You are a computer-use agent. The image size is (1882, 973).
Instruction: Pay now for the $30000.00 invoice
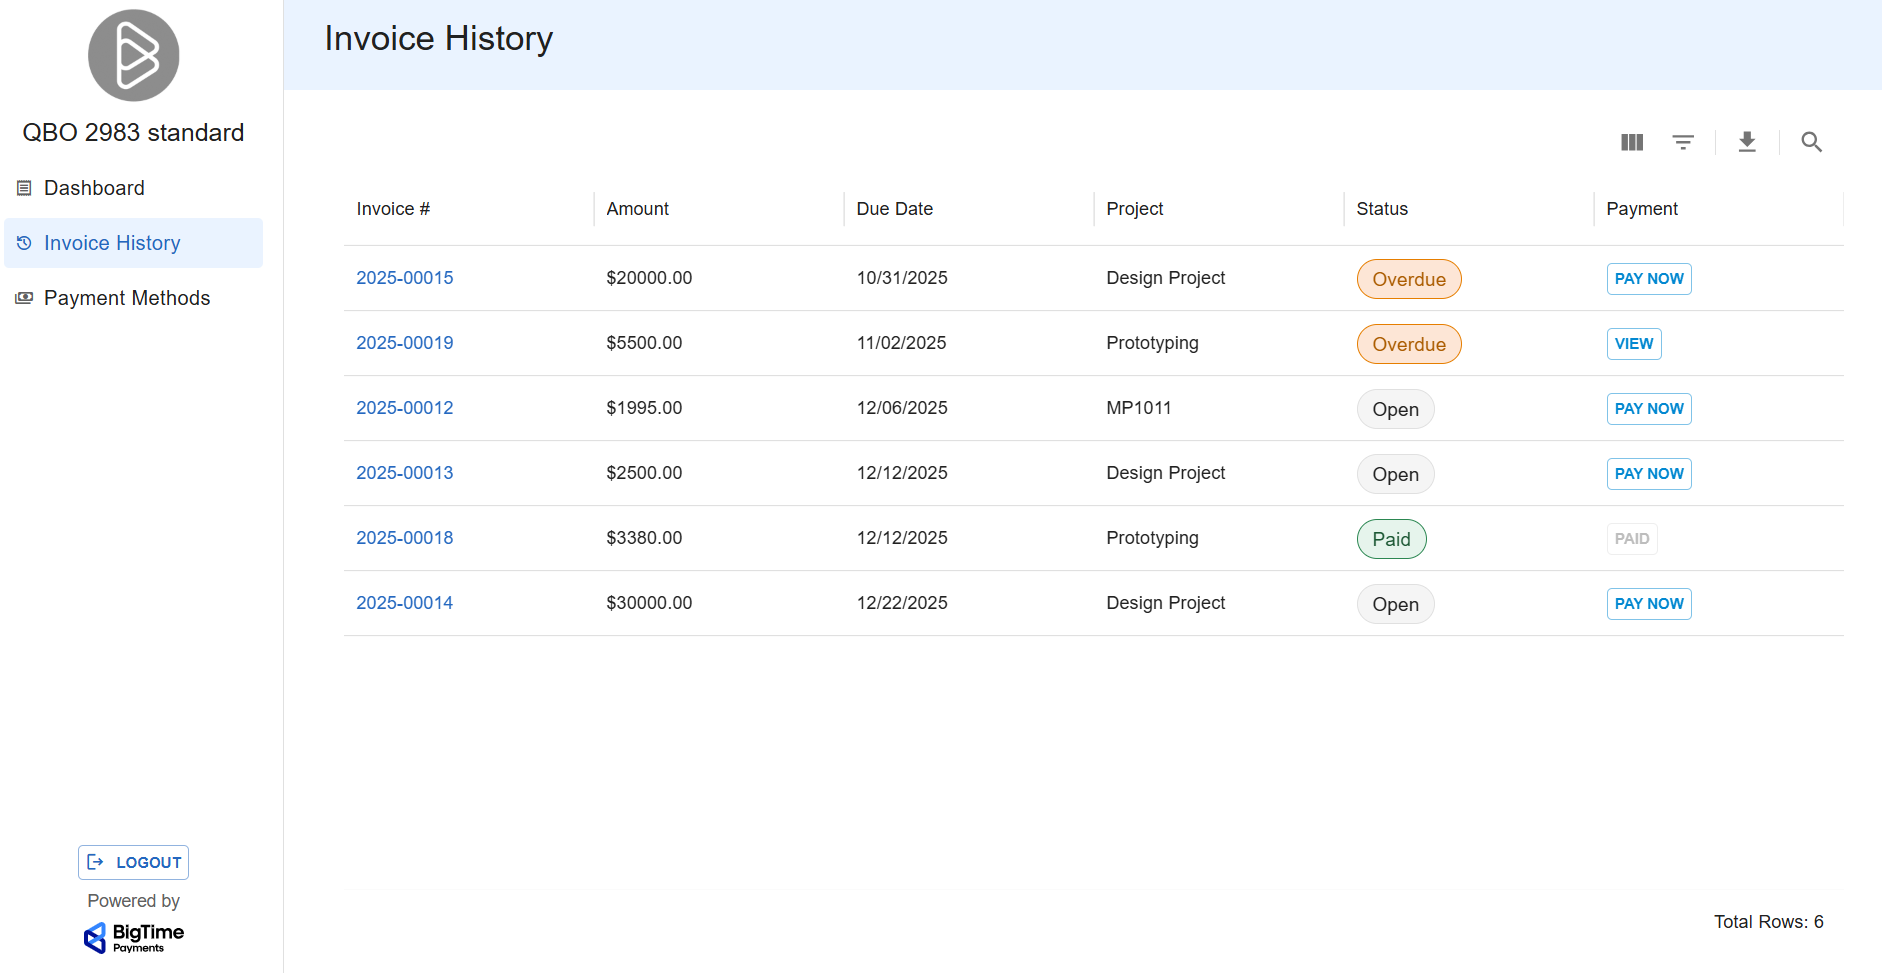point(1648,604)
